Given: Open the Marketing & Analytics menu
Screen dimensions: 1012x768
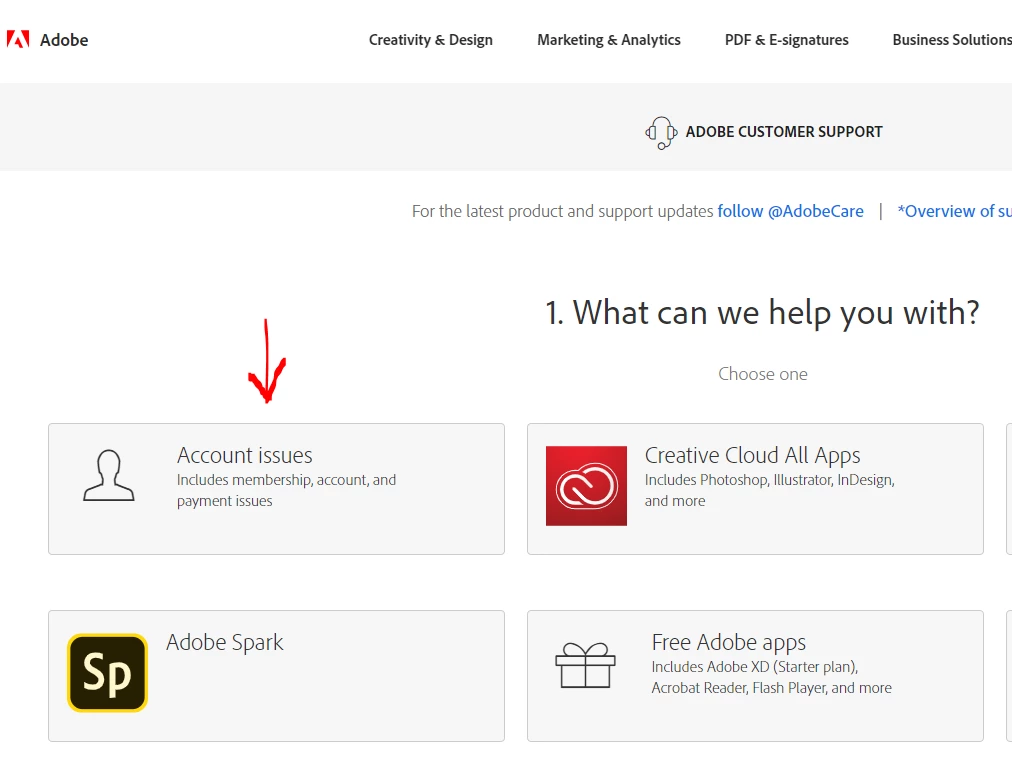Looking at the screenshot, I should (609, 40).
